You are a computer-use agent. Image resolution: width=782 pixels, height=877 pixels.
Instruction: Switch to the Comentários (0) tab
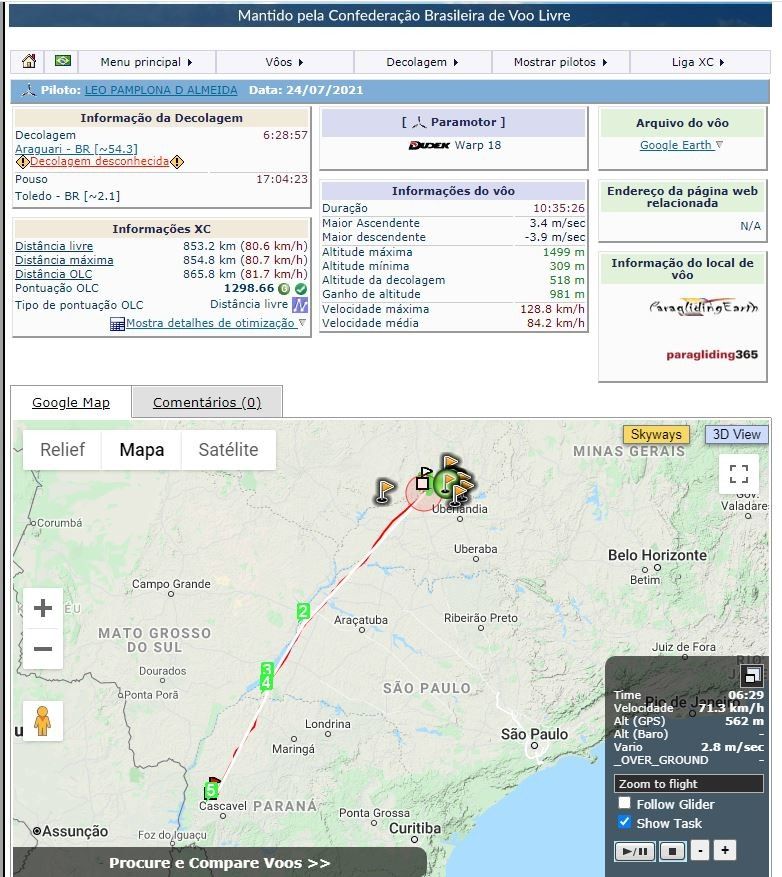point(206,402)
